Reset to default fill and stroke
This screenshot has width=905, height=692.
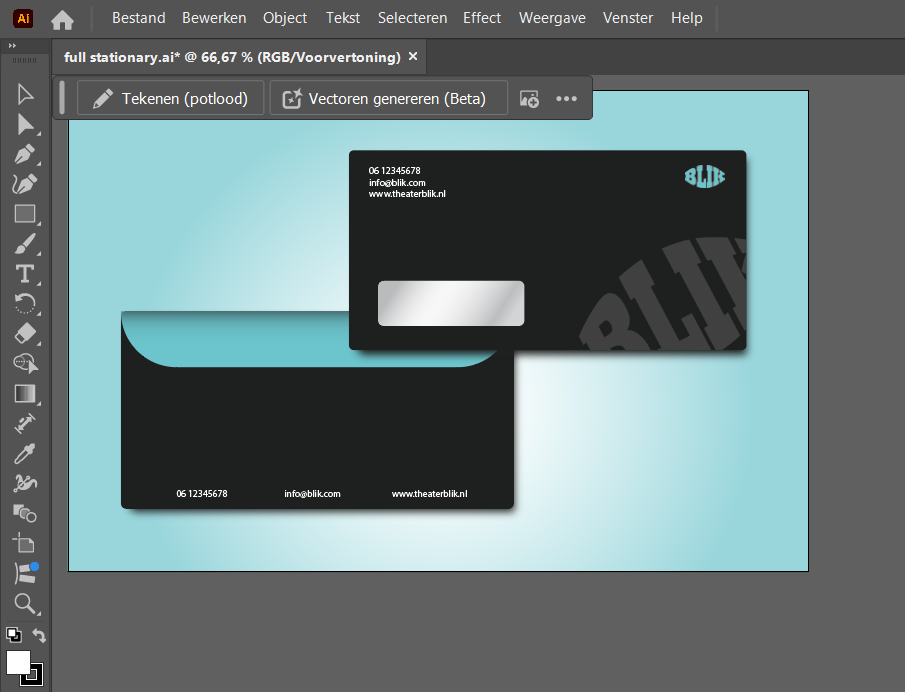pos(13,634)
